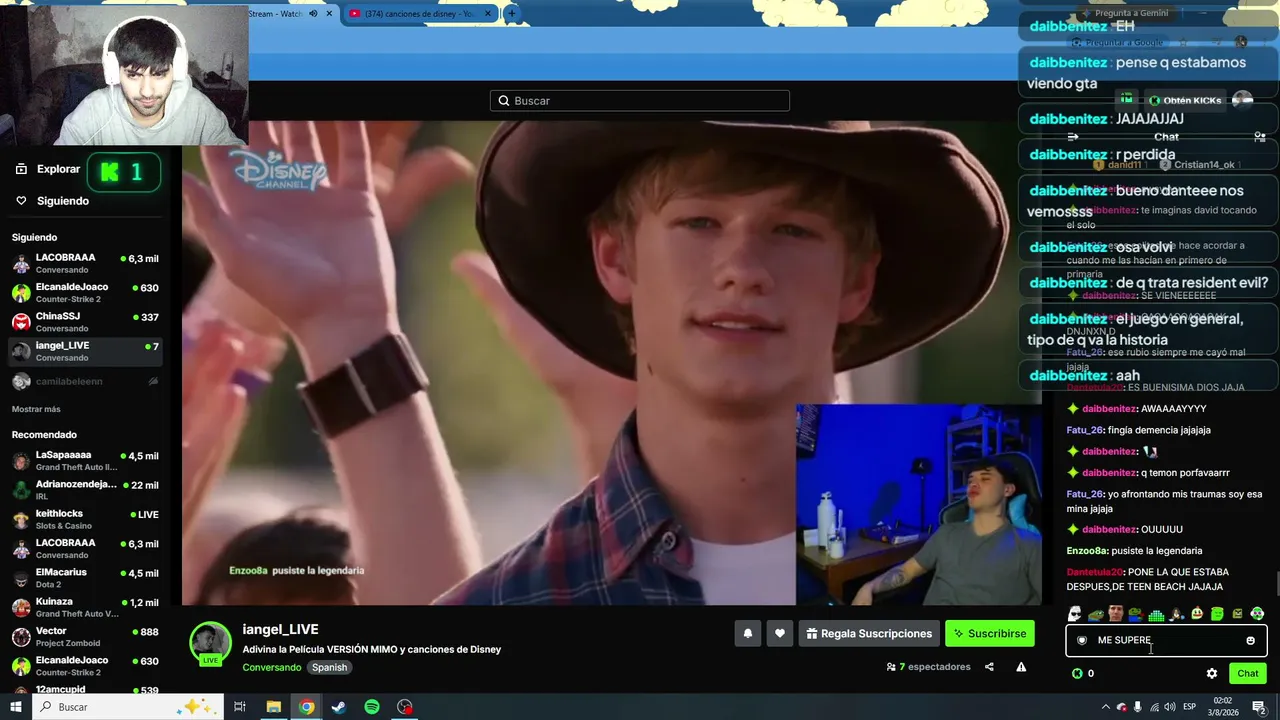1280x720 pixels.
Task: Click the green Suscribirse button
Action: pyautogui.click(x=989, y=633)
